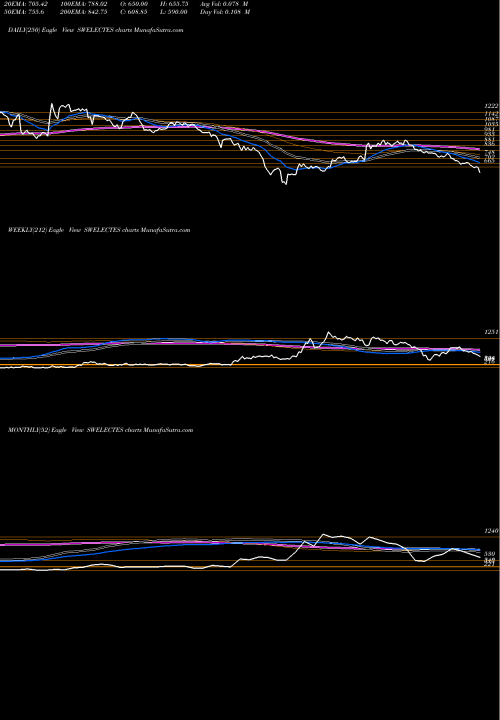The height and width of the screenshot is (720, 500).
Task: Click the 200EMA value readout
Action: click(x=86, y=12)
